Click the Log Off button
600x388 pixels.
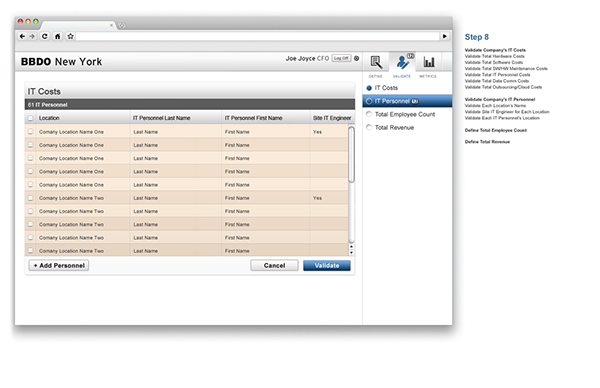[341, 58]
